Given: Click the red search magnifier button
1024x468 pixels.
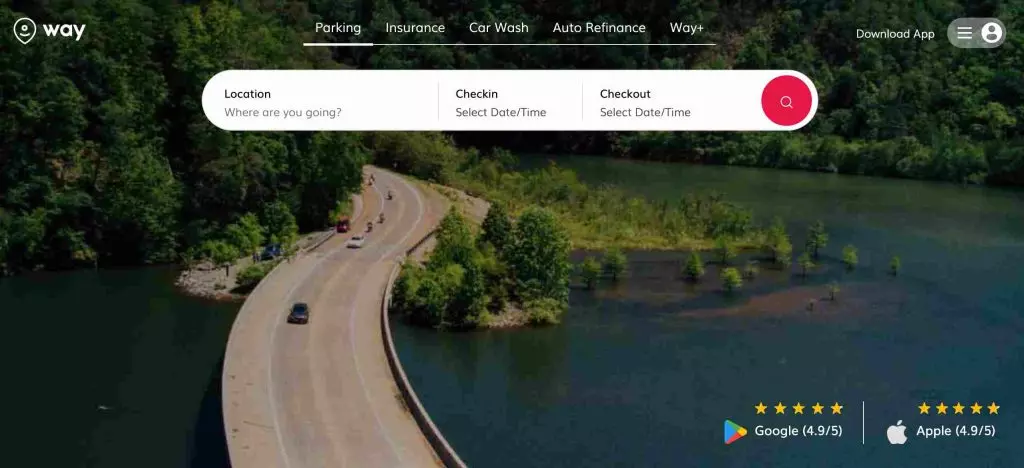Looking at the screenshot, I should [x=786, y=101].
